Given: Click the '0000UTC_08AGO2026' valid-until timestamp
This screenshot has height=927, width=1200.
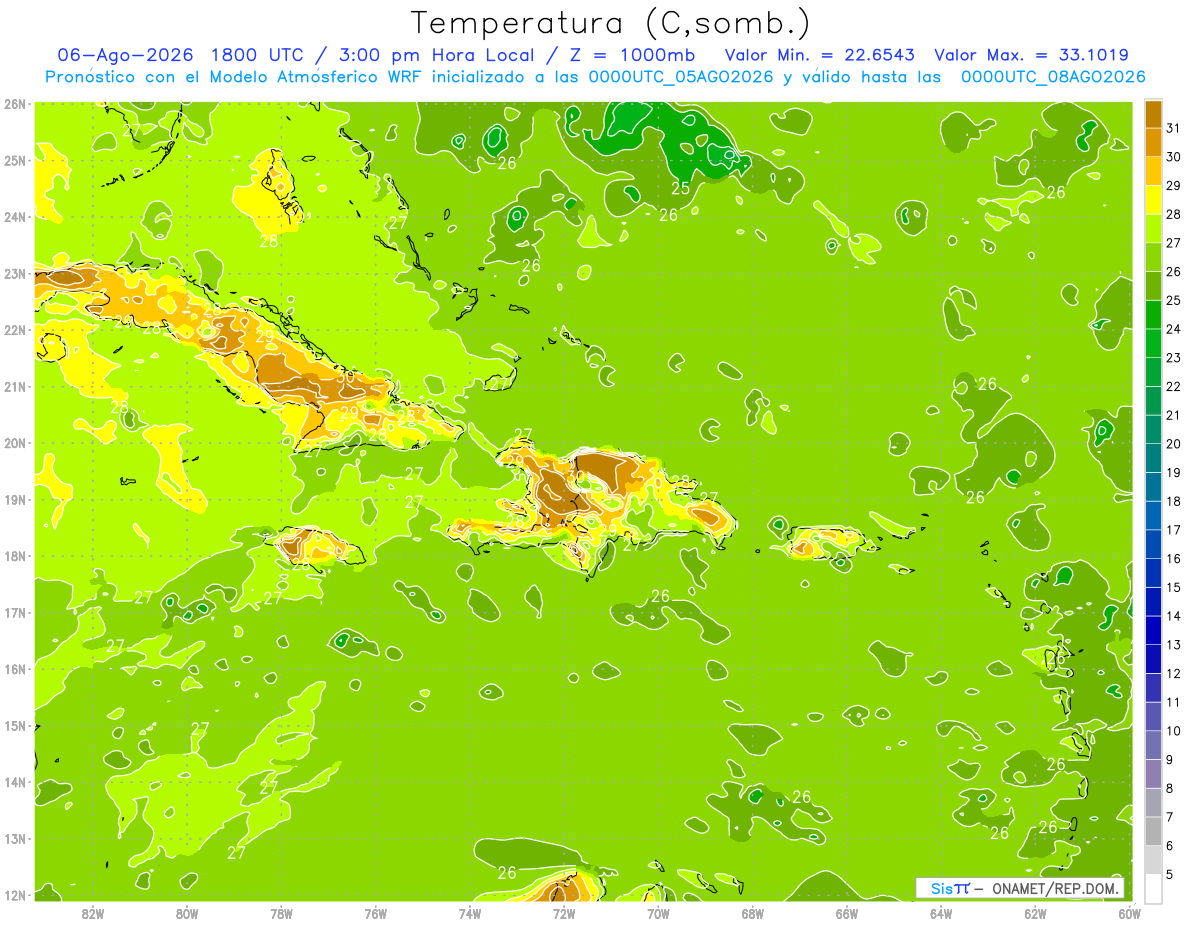Looking at the screenshot, I should click(x=1053, y=77).
